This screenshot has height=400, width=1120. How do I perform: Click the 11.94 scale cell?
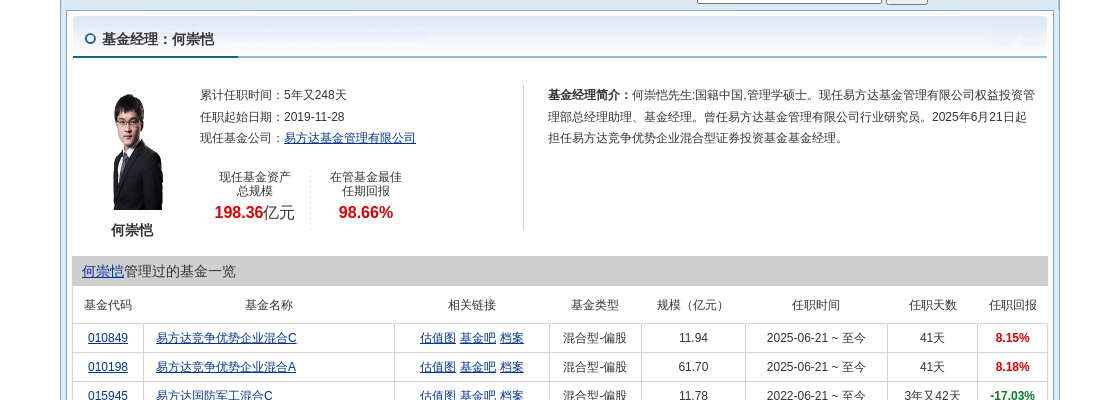point(693,338)
